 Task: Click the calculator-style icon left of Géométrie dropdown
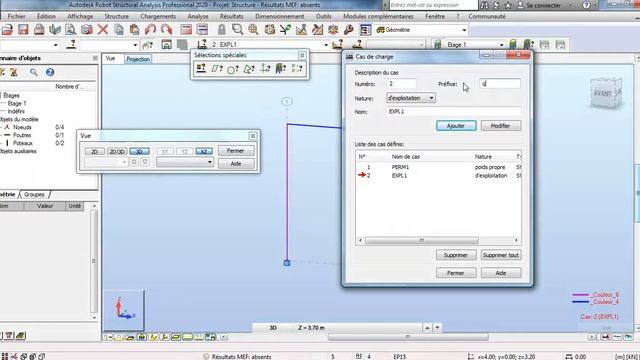click(x=365, y=30)
